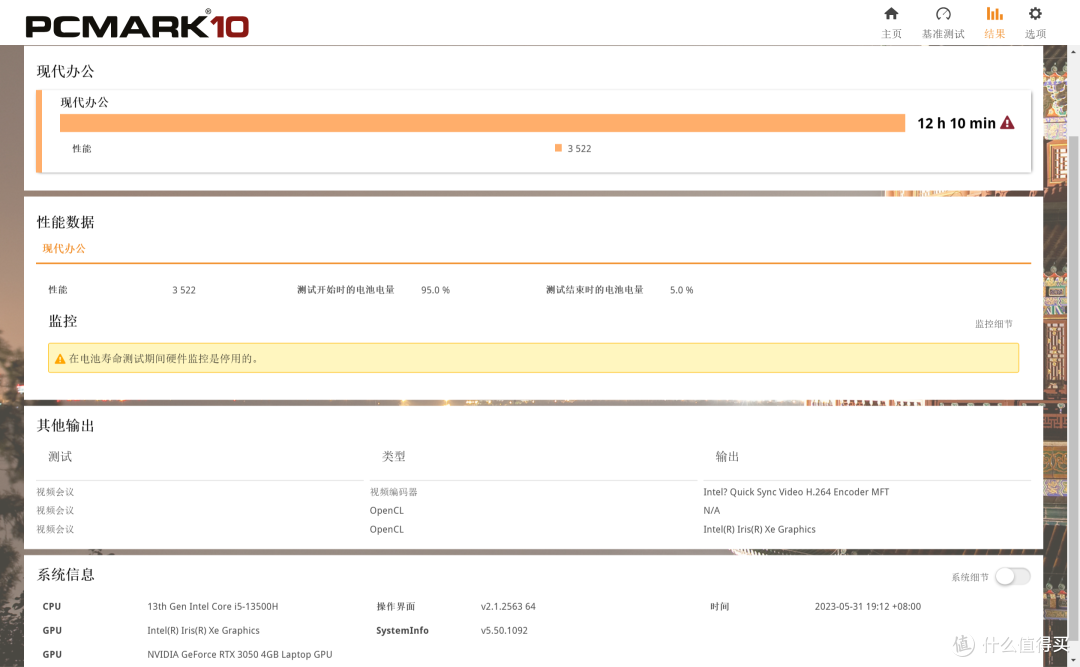Click the 12 h 10 min result text
Viewport: 1080px width, 667px height.
(956, 123)
